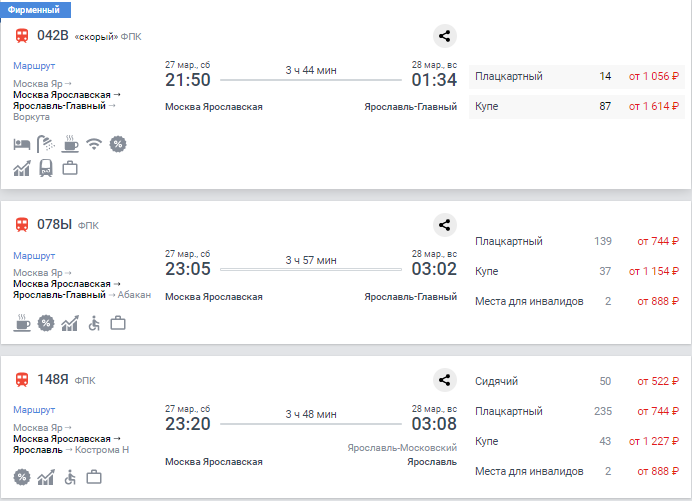This screenshot has width=692, height=501.
Task: Choose Места для инвалидов on train 078Ы
Action: point(578,301)
